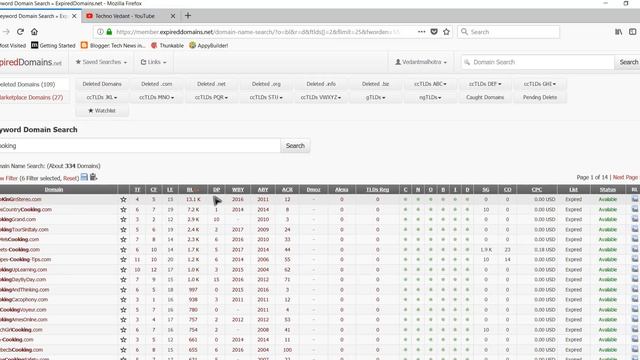This screenshot has height=360, width=640.
Task: Open the Firefox Library icon
Action: point(619,32)
